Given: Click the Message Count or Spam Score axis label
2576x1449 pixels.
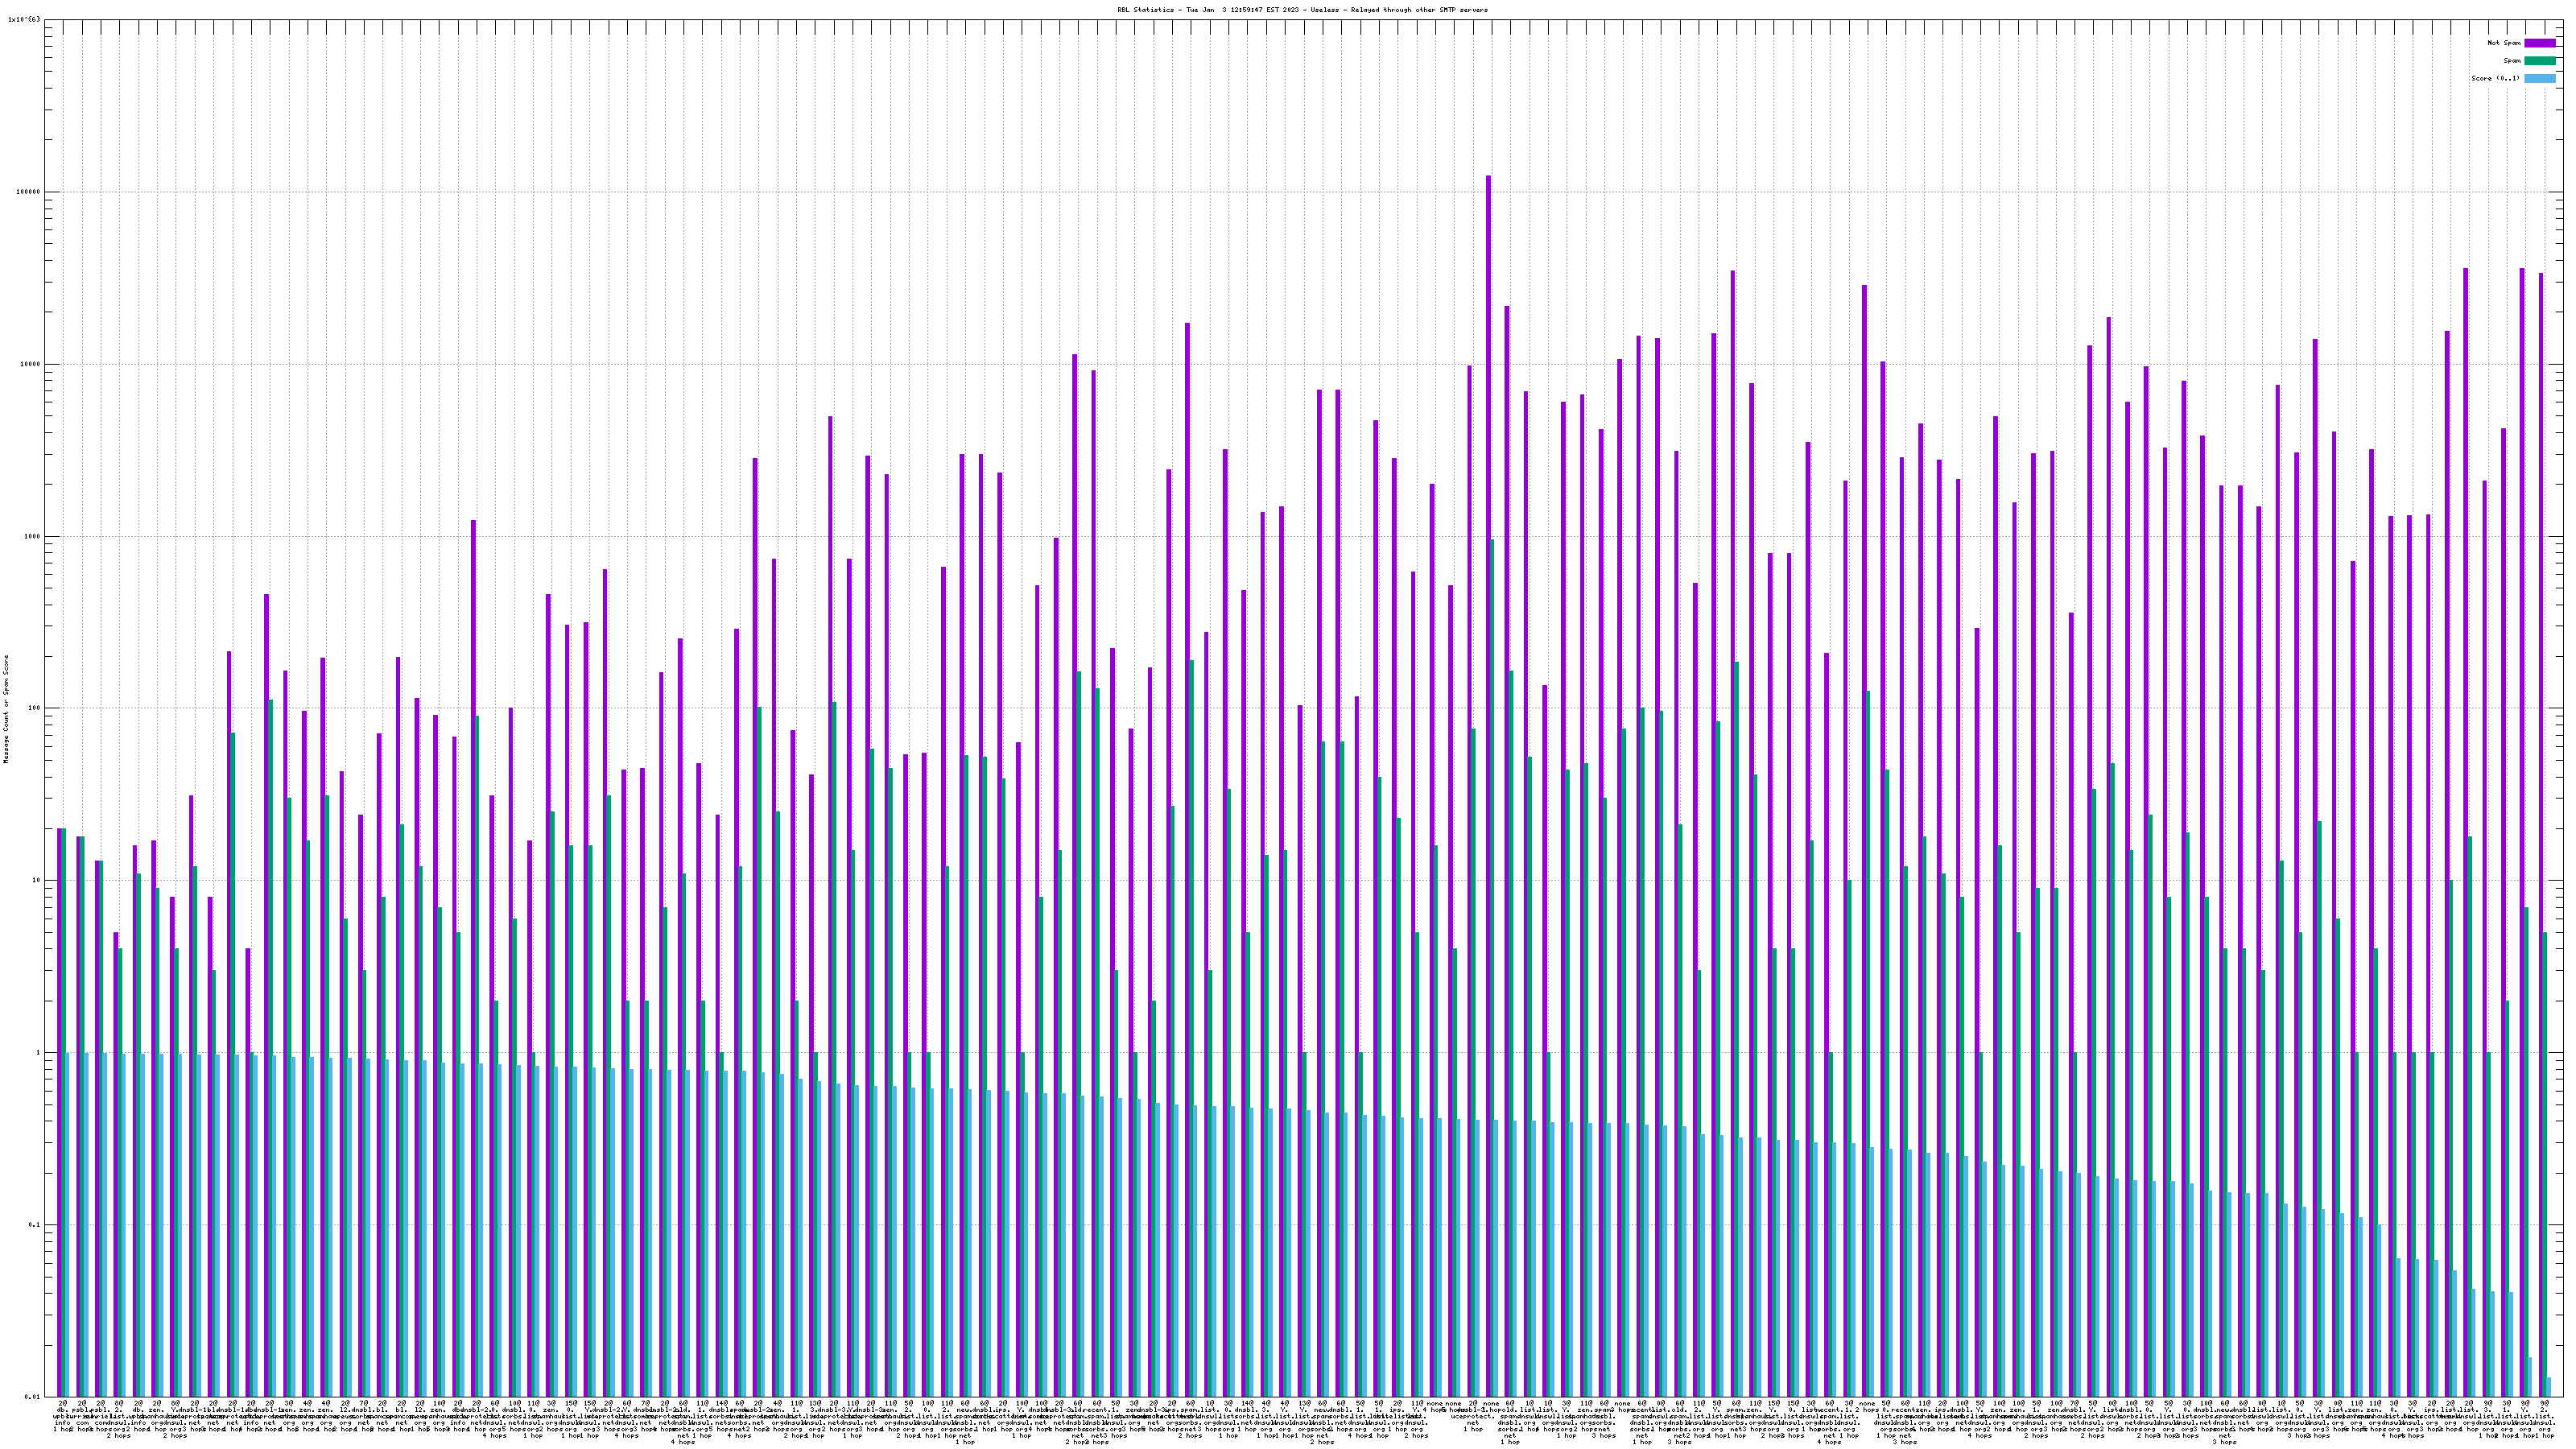Looking at the screenshot, I should 6,709.
